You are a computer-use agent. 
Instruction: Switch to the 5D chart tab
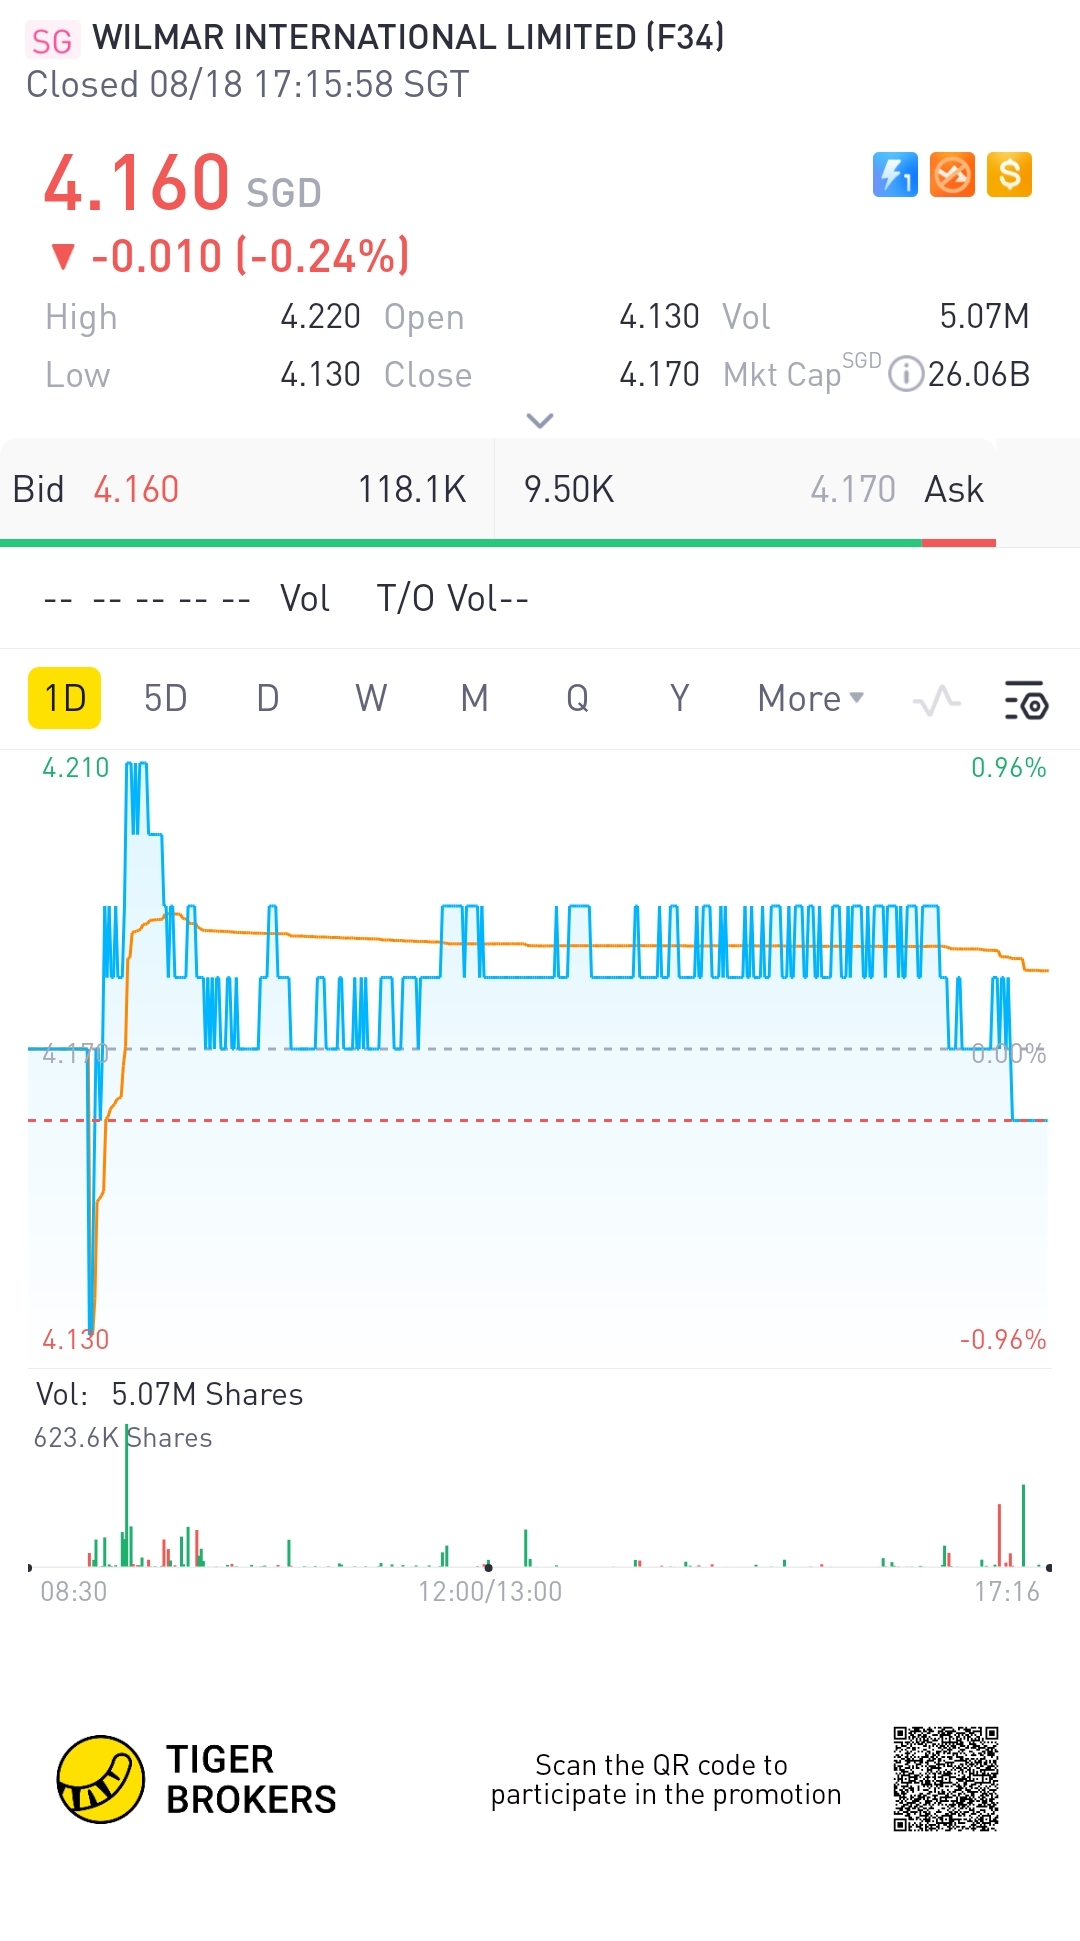point(165,698)
